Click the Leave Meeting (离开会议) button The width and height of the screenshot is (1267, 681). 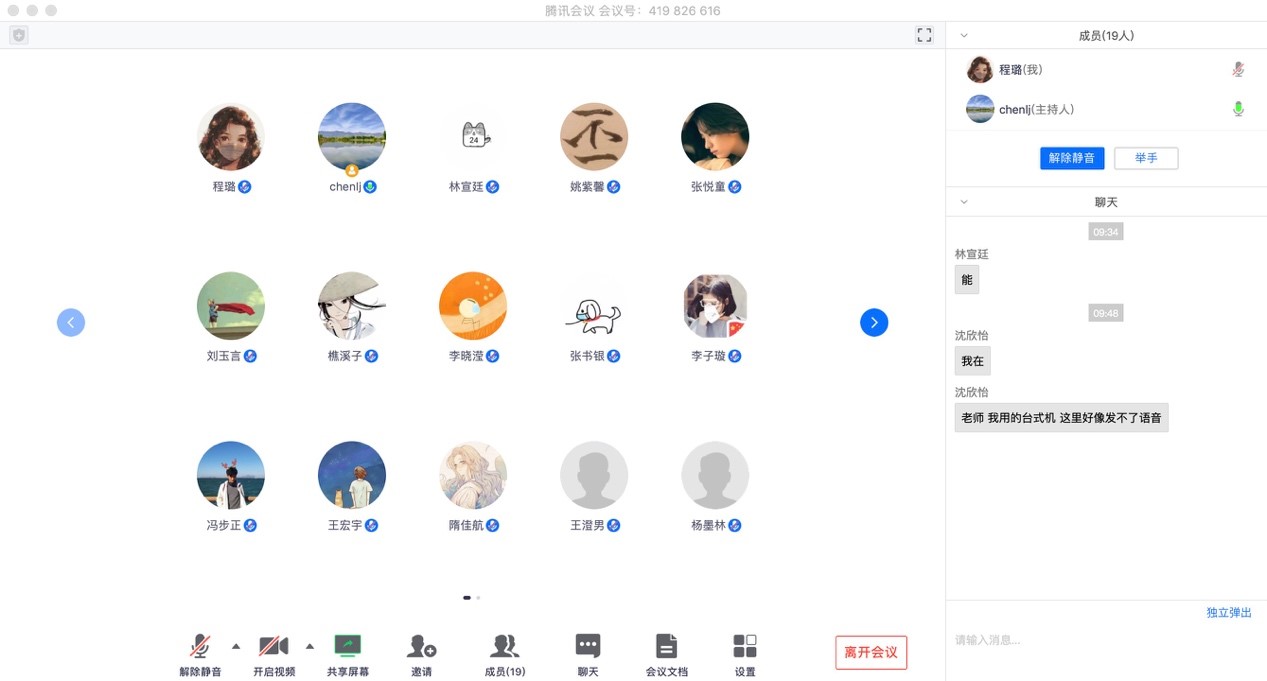871,652
